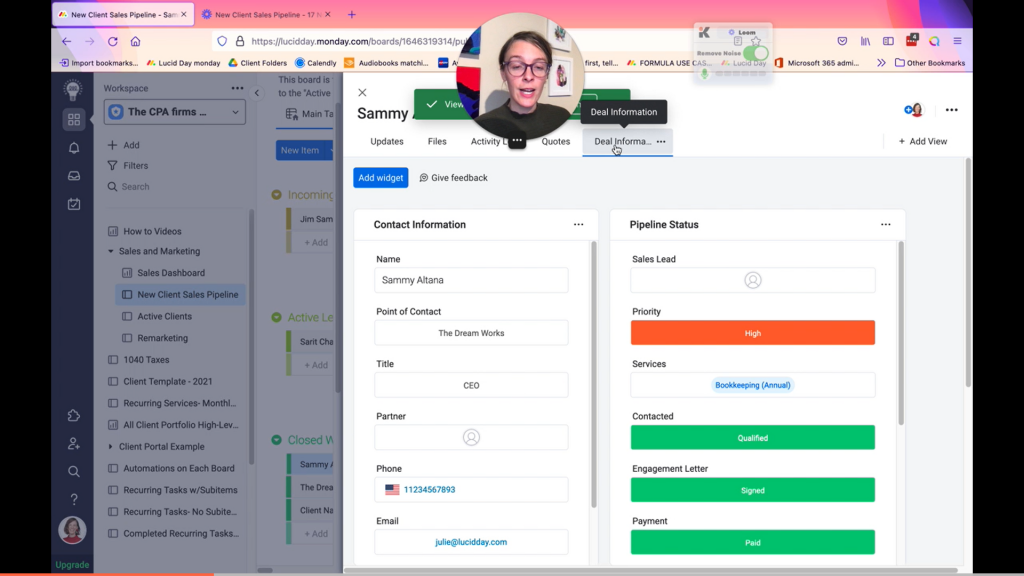Open the browser Home icon
The height and width of the screenshot is (576, 1024).
[135, 41]
